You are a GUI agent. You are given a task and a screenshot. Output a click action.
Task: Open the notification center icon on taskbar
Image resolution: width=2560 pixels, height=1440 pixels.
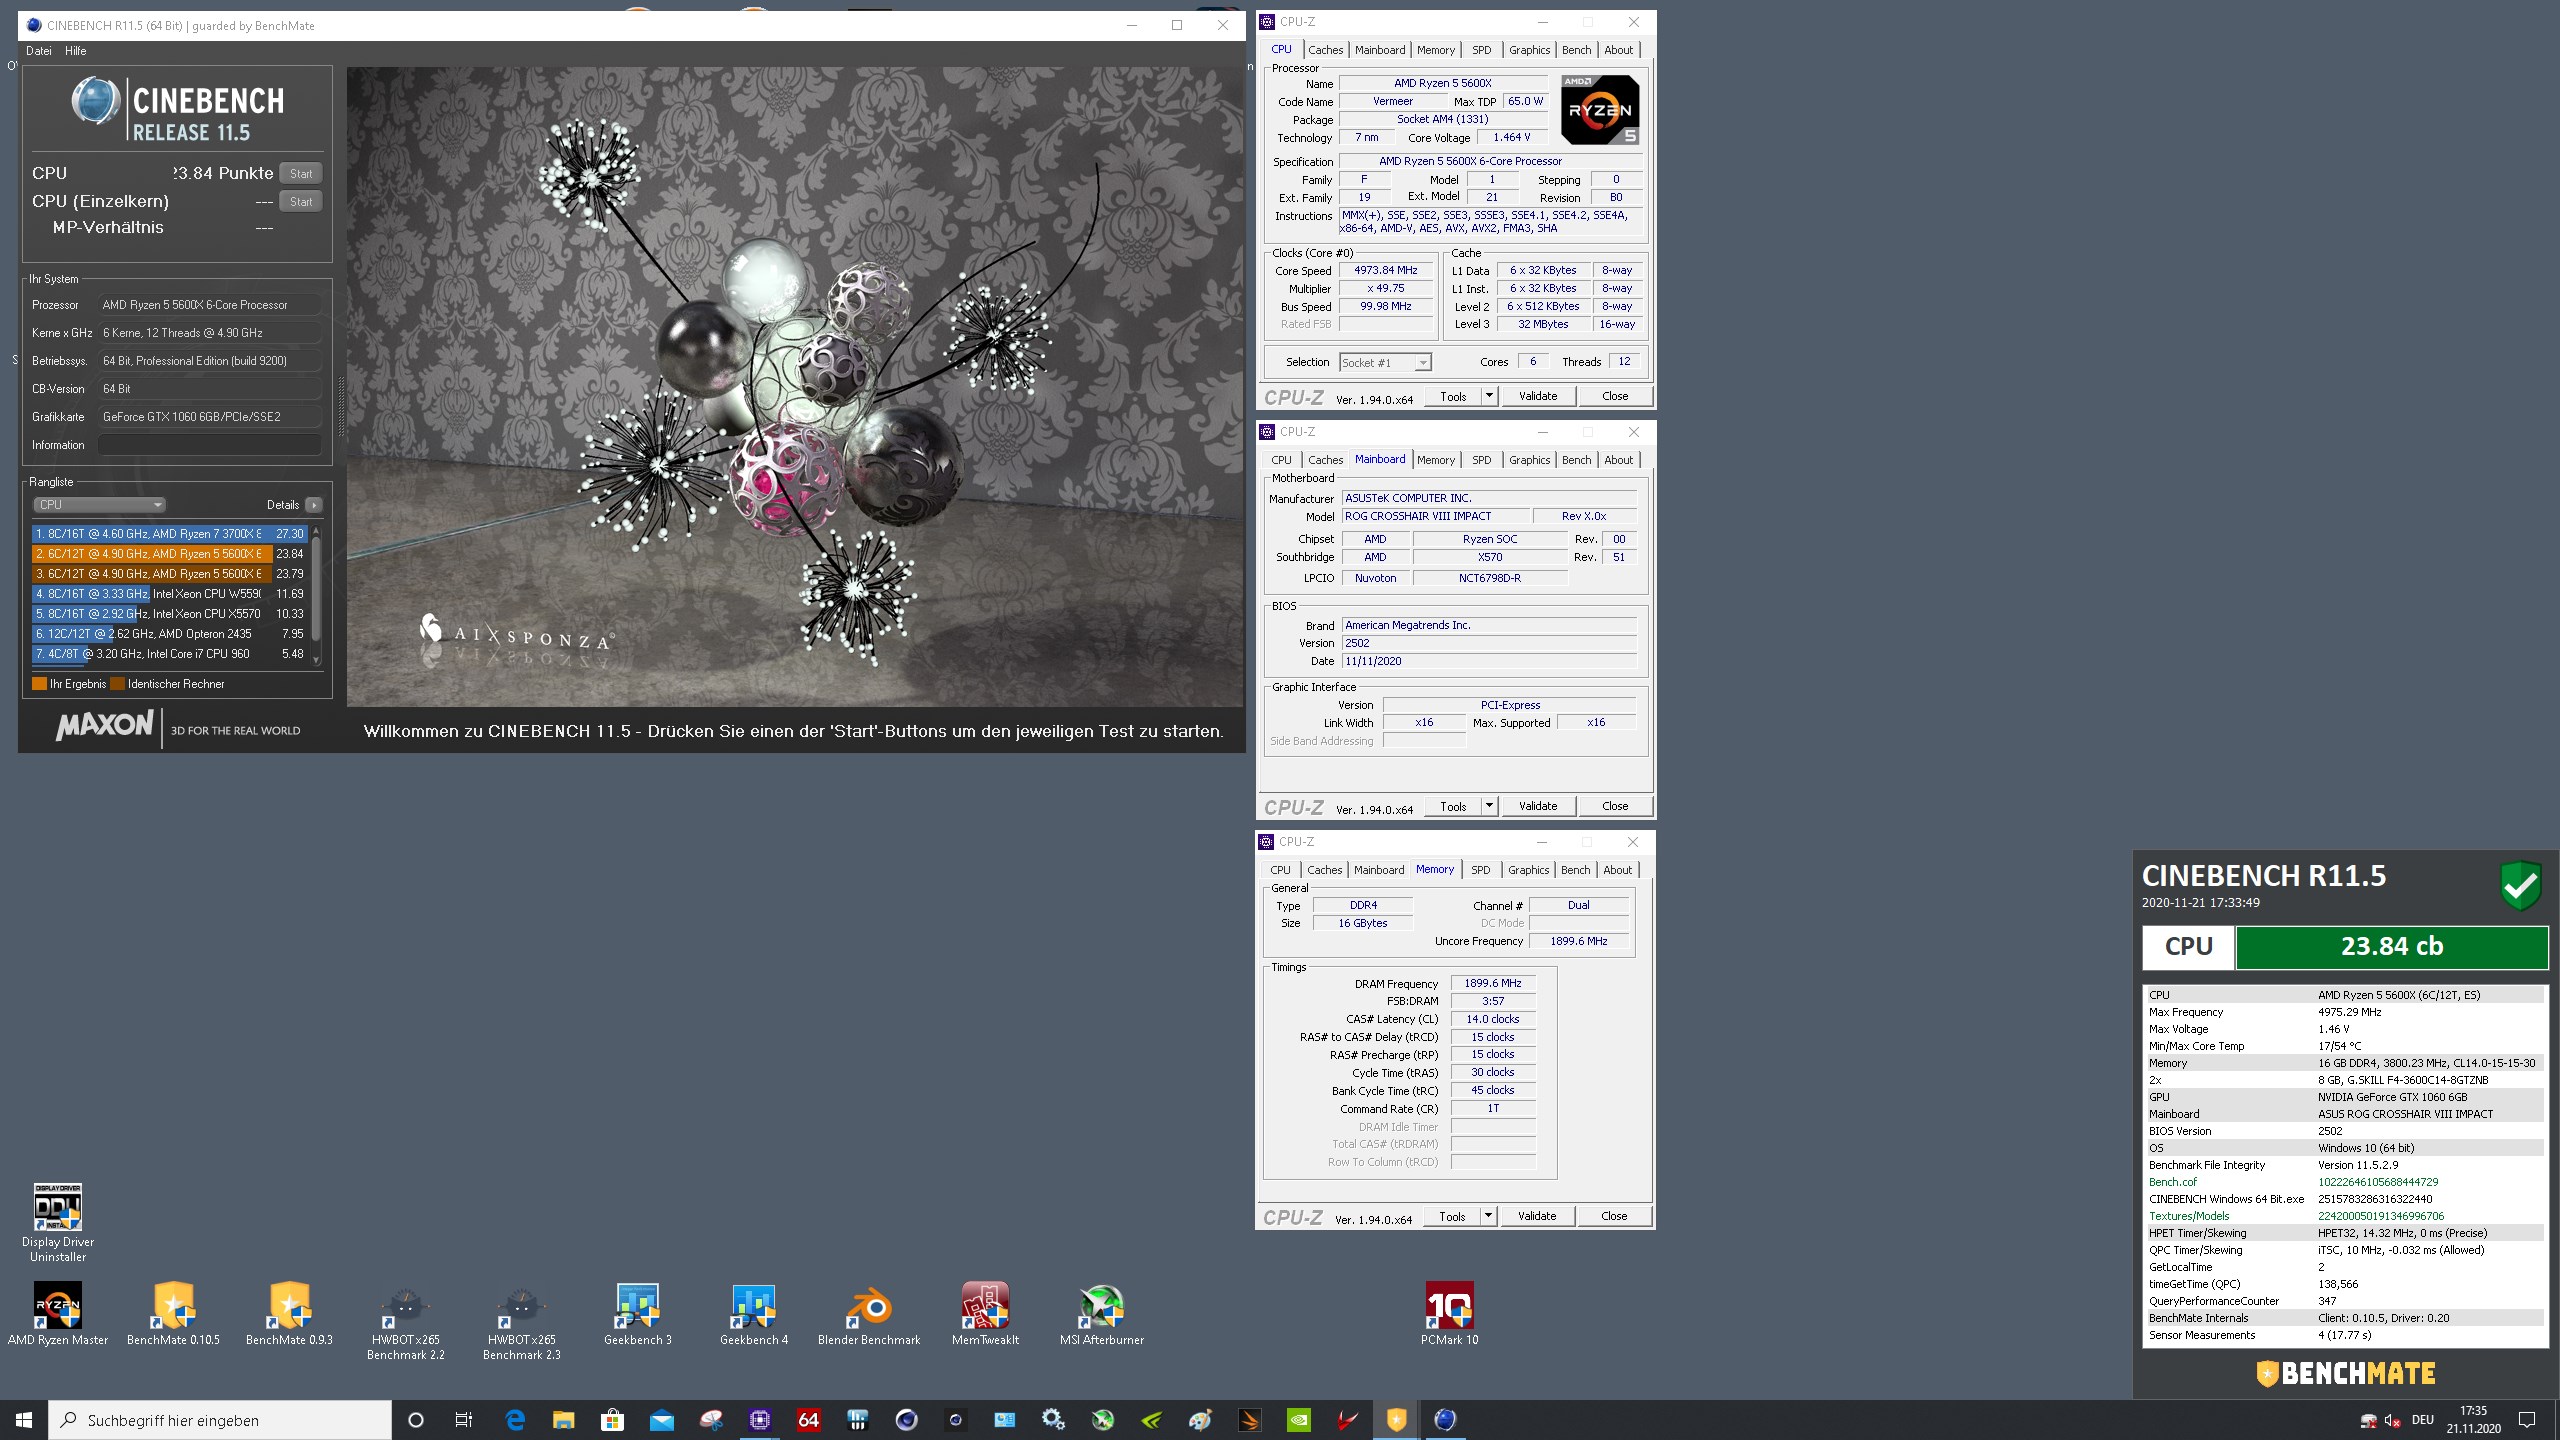click(x=2527, y=1420)
